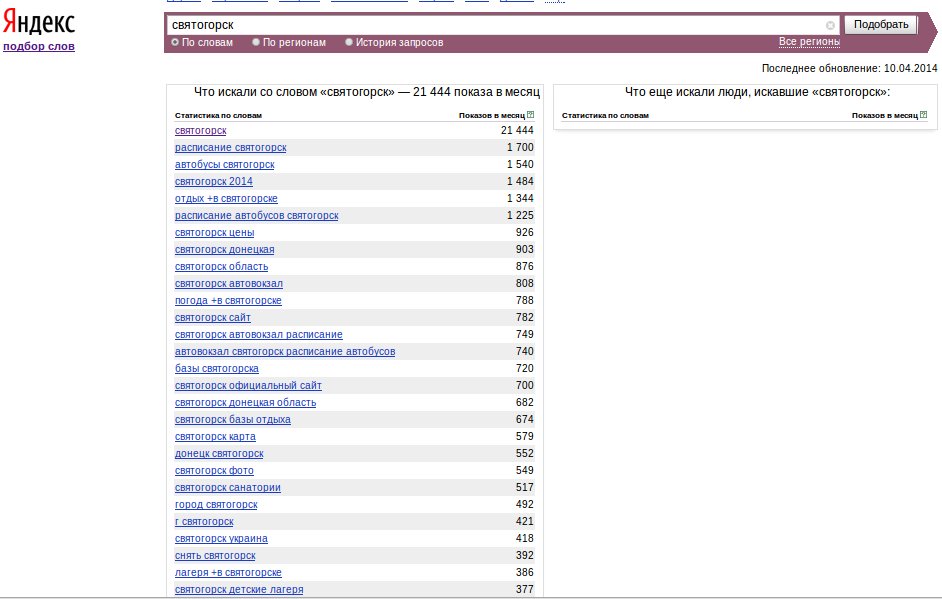Open the 'святогорск детские лагеря' link
Screen dimensions: 942x599
pyautogui.click(x=239, y=590)
